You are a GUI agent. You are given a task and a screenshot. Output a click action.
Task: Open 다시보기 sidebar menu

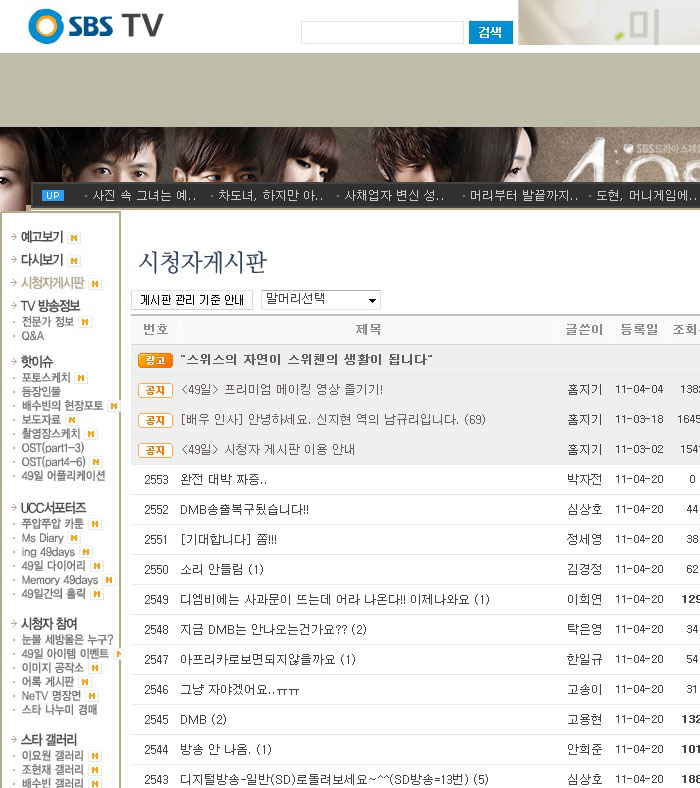point(42,260)
